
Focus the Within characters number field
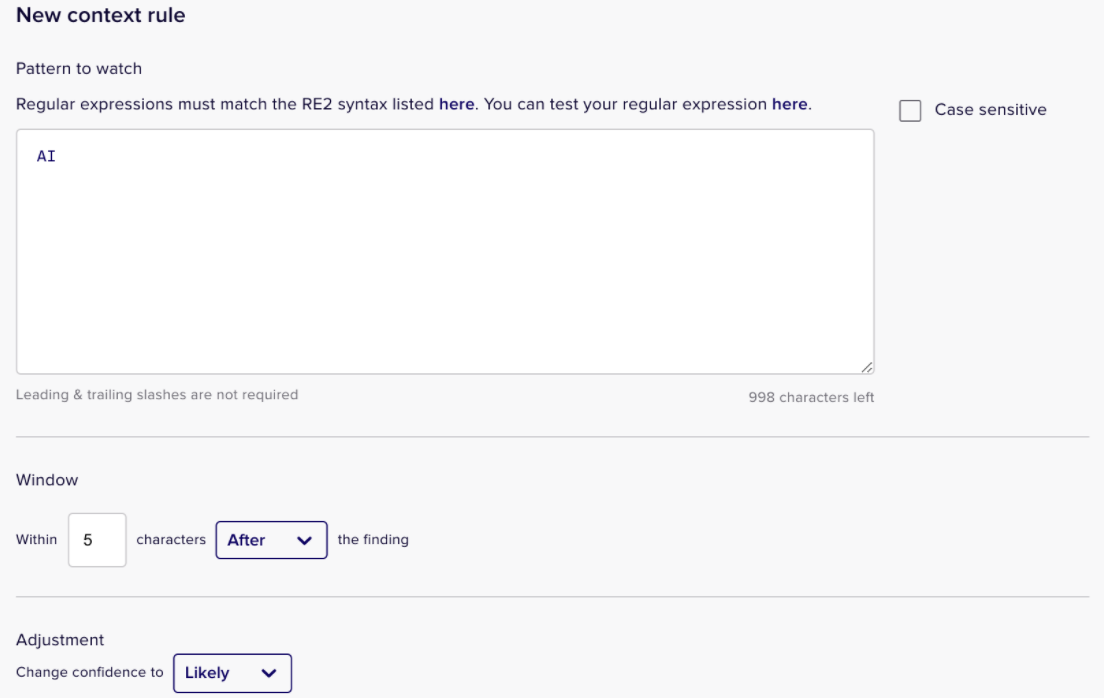(97, 540)
